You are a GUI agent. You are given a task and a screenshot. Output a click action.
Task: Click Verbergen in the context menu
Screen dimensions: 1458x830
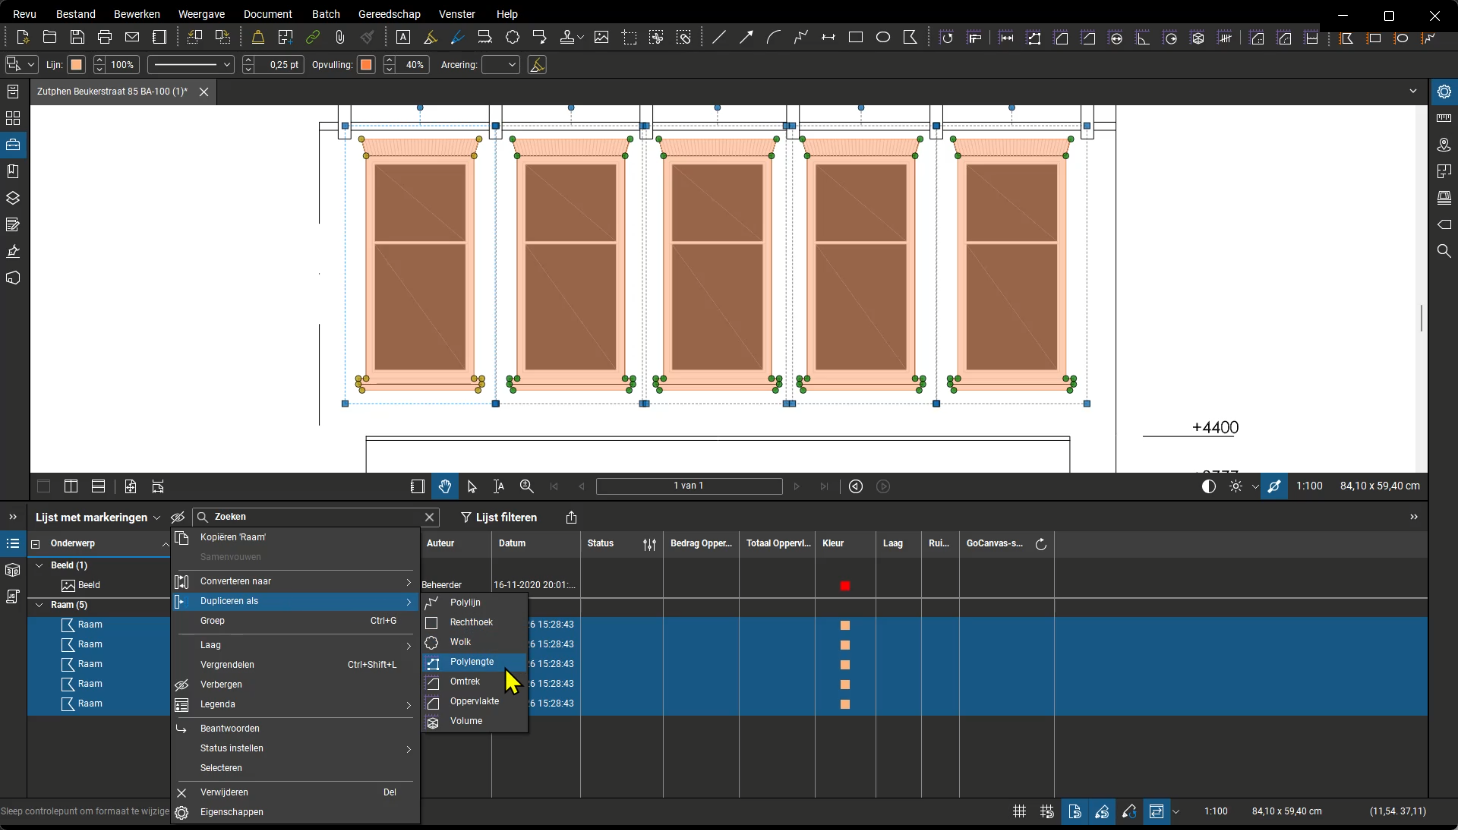pos(294,685)
